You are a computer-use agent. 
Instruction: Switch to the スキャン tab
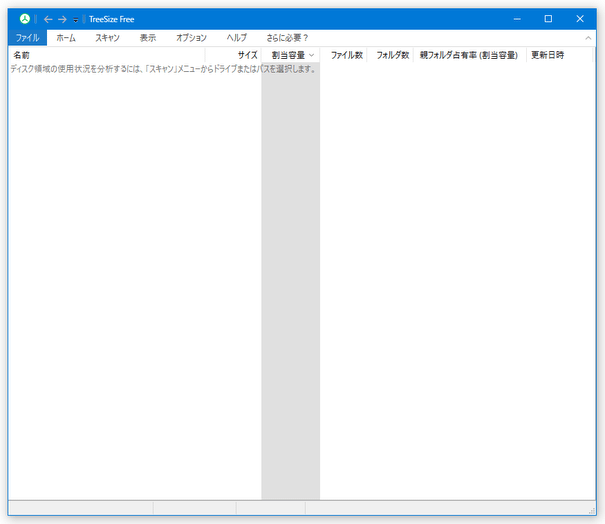click(x=107, y=38)
